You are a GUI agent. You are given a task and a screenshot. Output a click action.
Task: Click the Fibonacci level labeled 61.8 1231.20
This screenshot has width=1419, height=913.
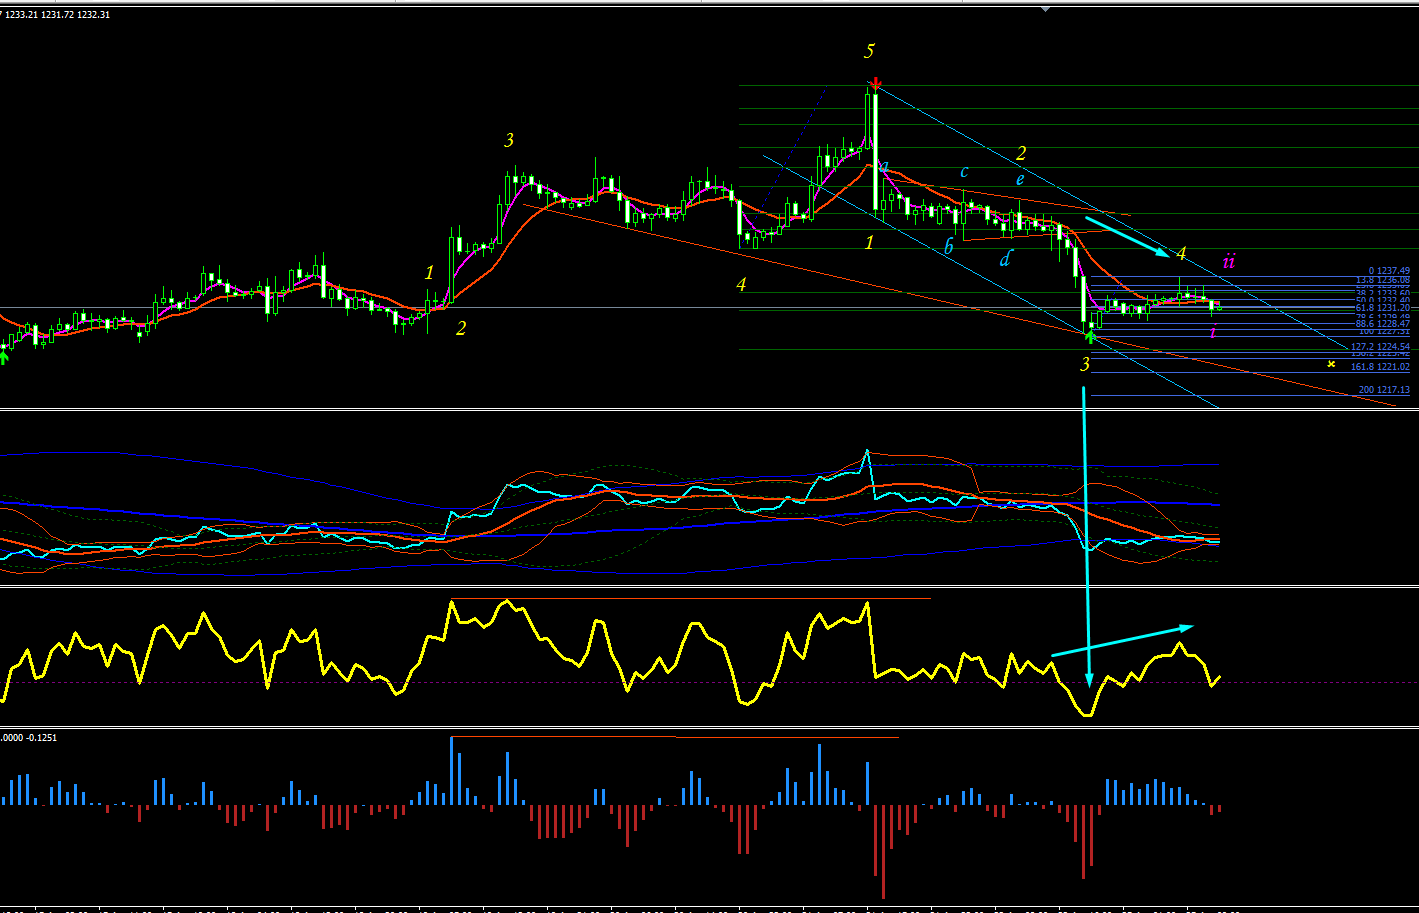click(x=1383, y=308)
